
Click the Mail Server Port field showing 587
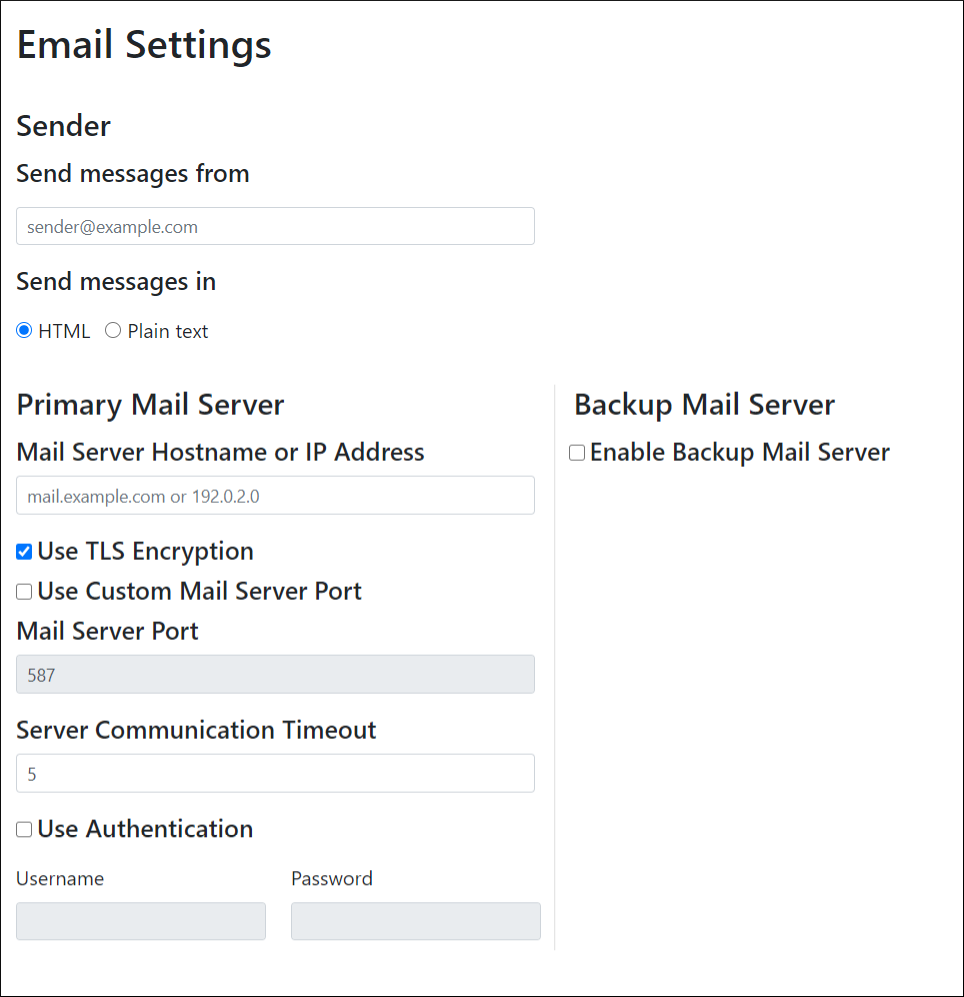tap(275, 674)
